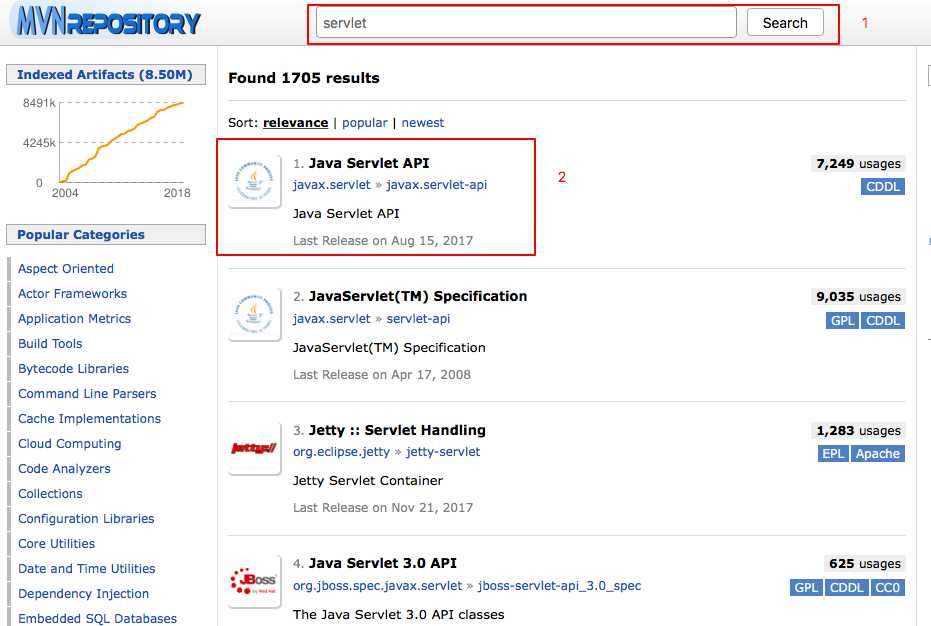
Task: Sort results by newest
Action: [423, 122]
